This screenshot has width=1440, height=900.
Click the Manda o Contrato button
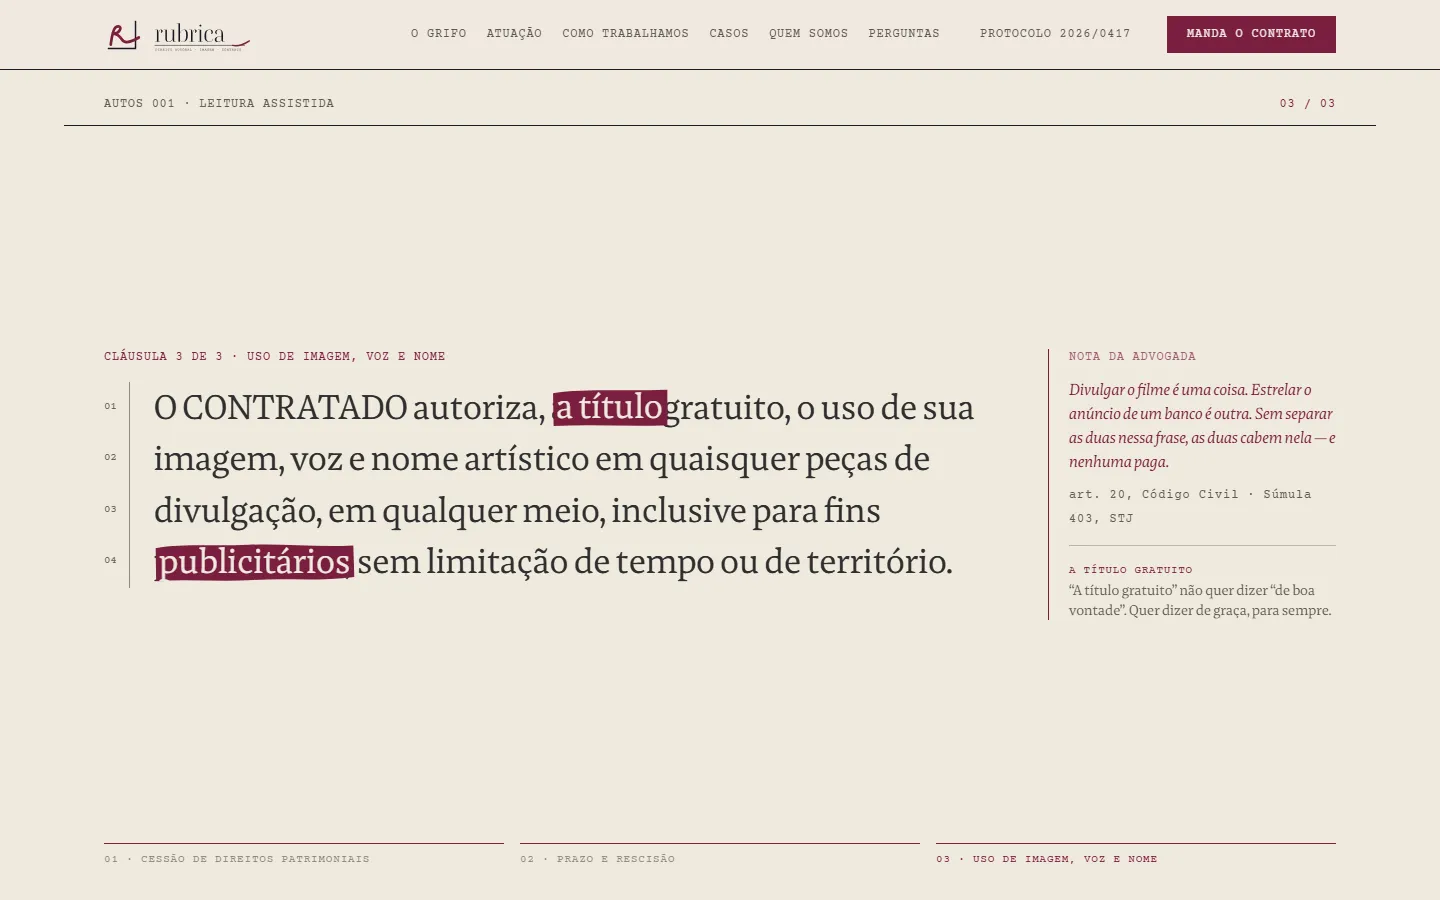tap(1251, 34)
